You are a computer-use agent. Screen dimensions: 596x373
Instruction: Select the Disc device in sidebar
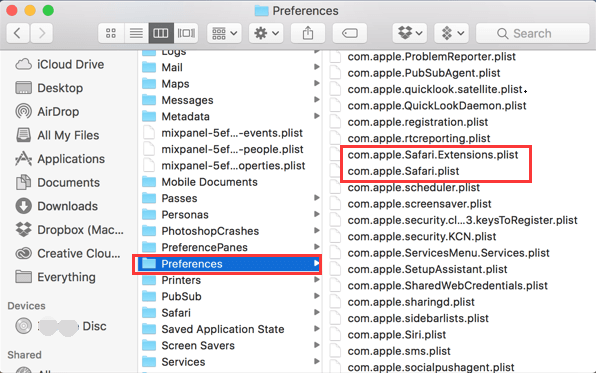point(61,326)
